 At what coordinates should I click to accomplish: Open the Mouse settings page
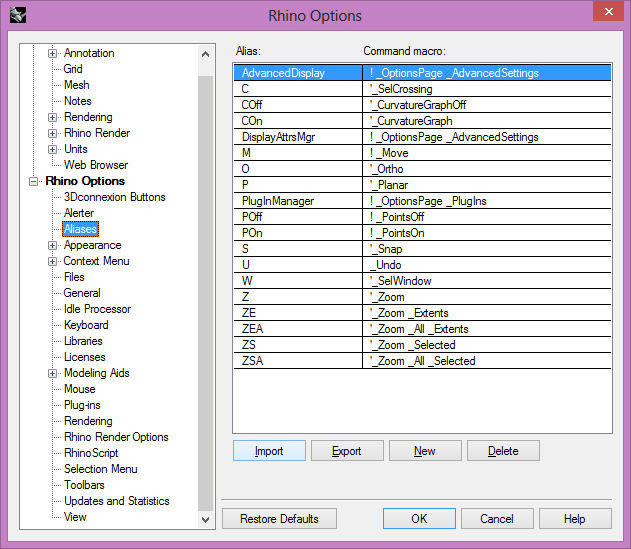click(80, 389)
